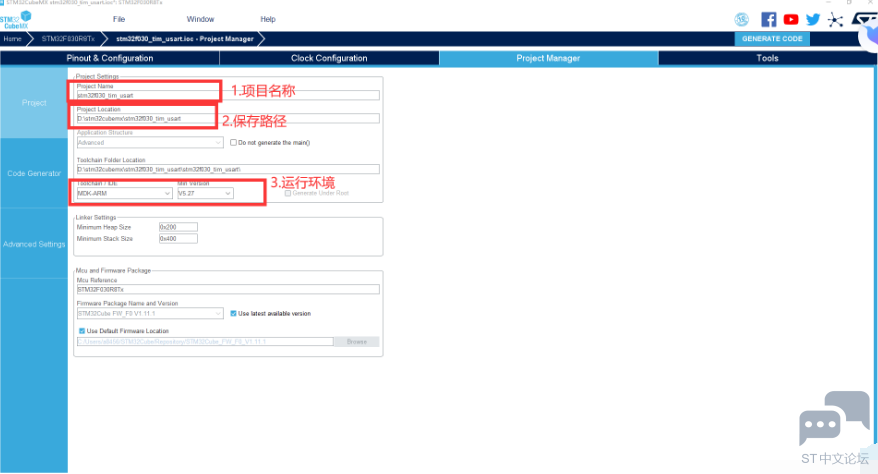Open the Toolchain / IDE dropdown
This screenshot has height=474, width=878.
coord(124,193)
